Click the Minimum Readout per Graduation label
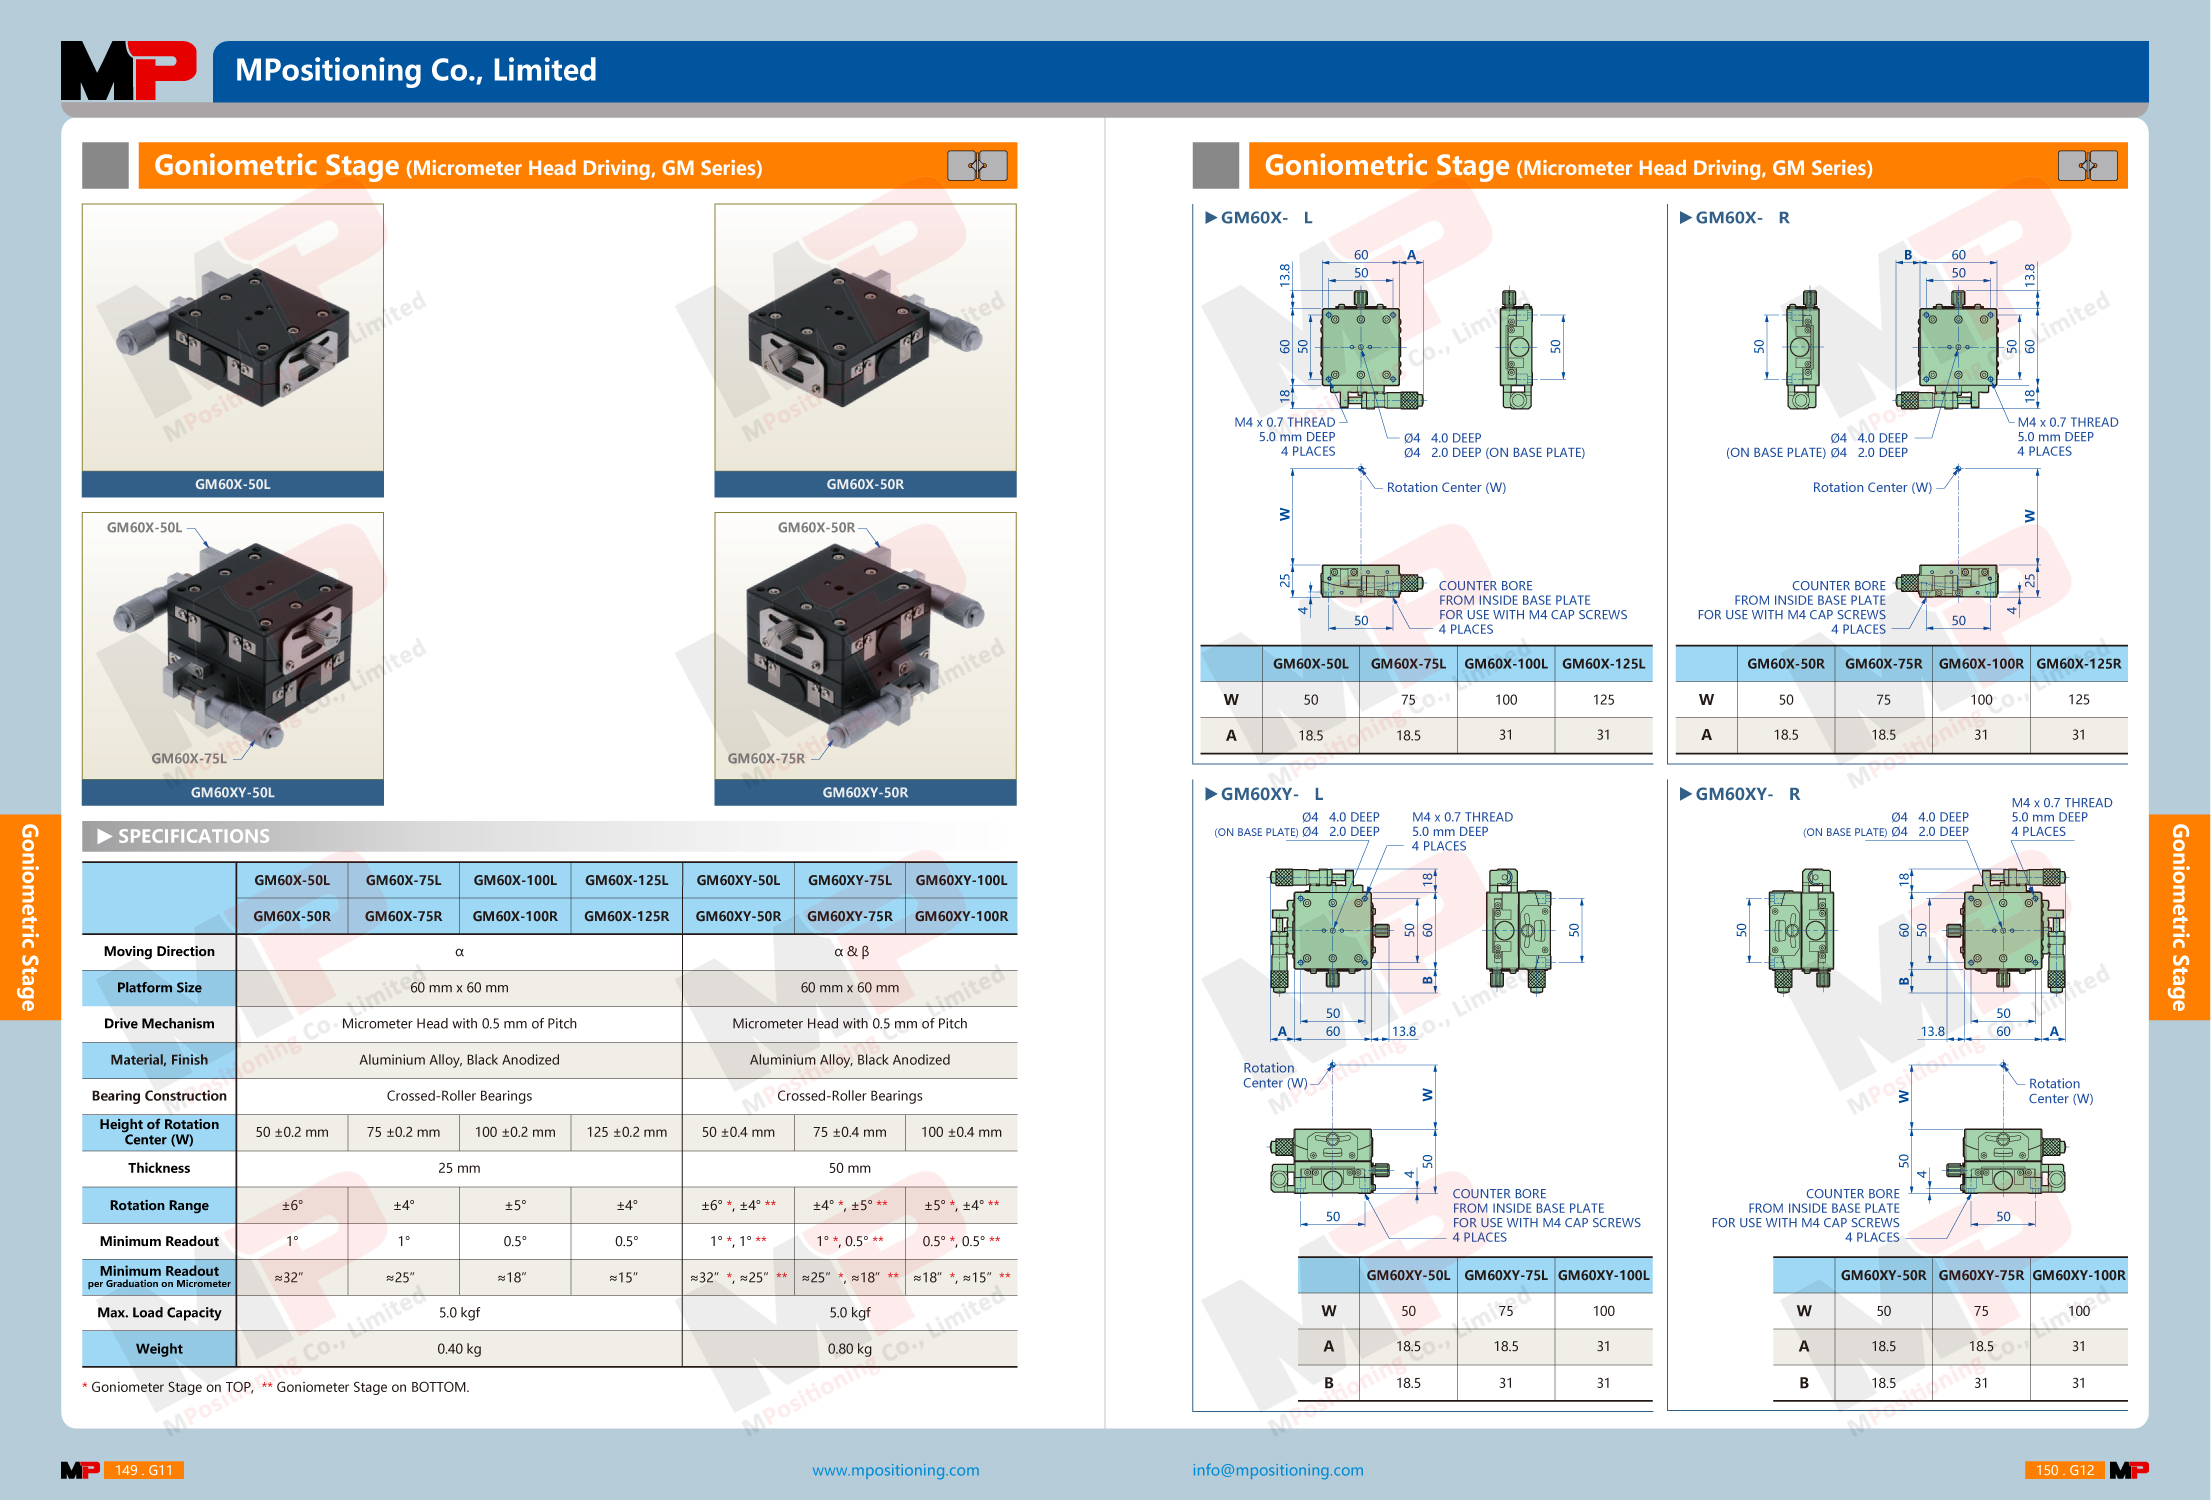The height and width of the screenshot is (1500, 2211). (x=159, y=1276)
